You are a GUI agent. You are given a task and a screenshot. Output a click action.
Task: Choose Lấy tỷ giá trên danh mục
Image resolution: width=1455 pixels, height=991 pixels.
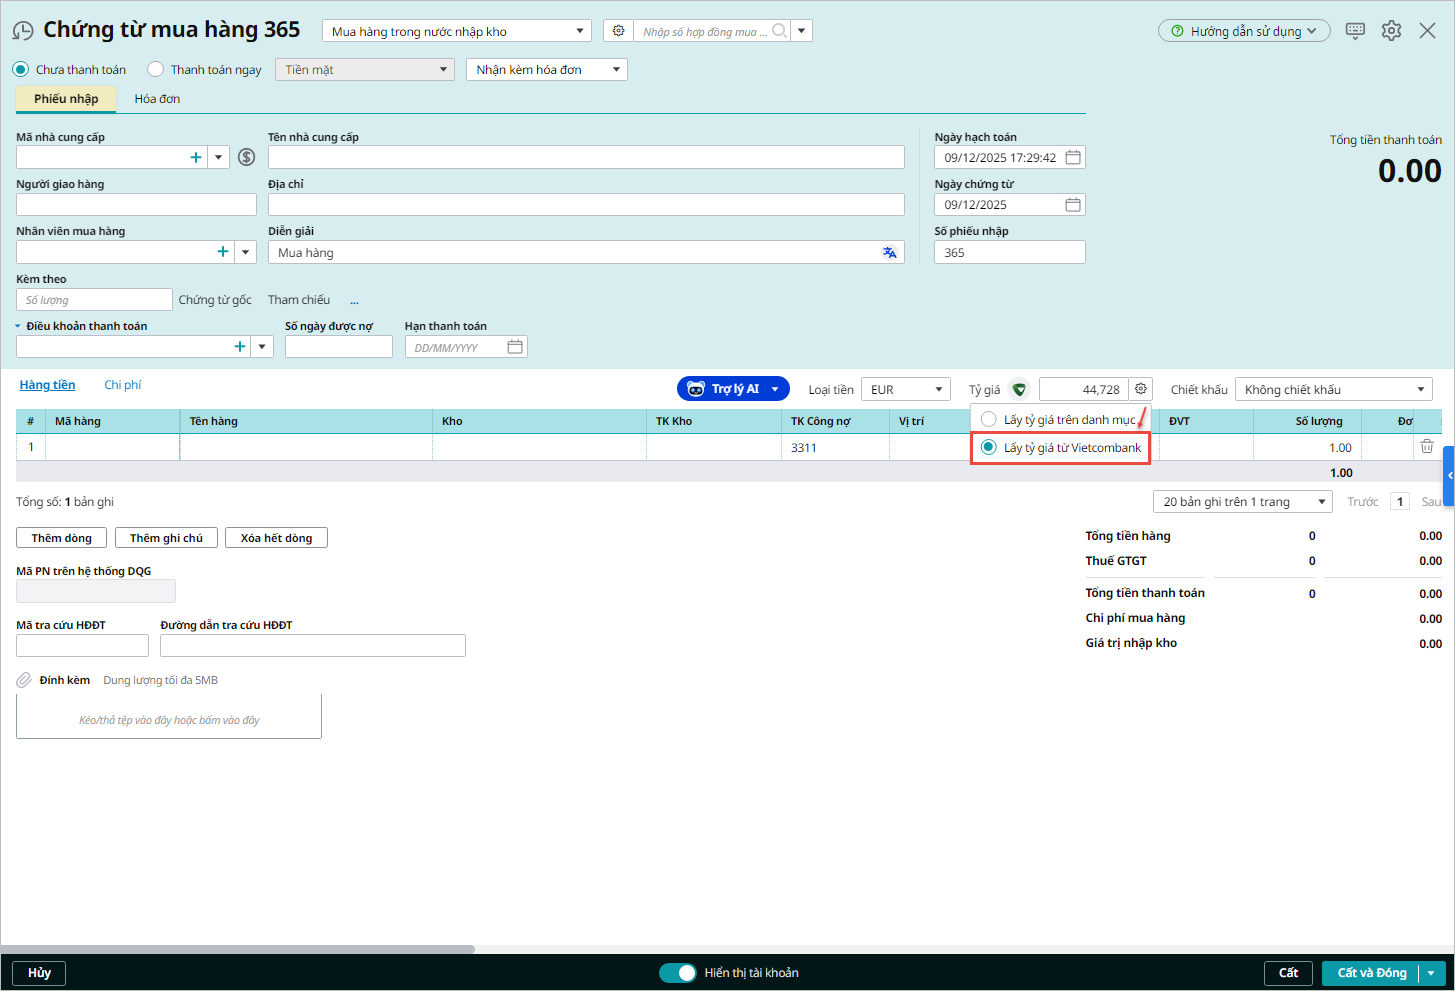(989, 420)
